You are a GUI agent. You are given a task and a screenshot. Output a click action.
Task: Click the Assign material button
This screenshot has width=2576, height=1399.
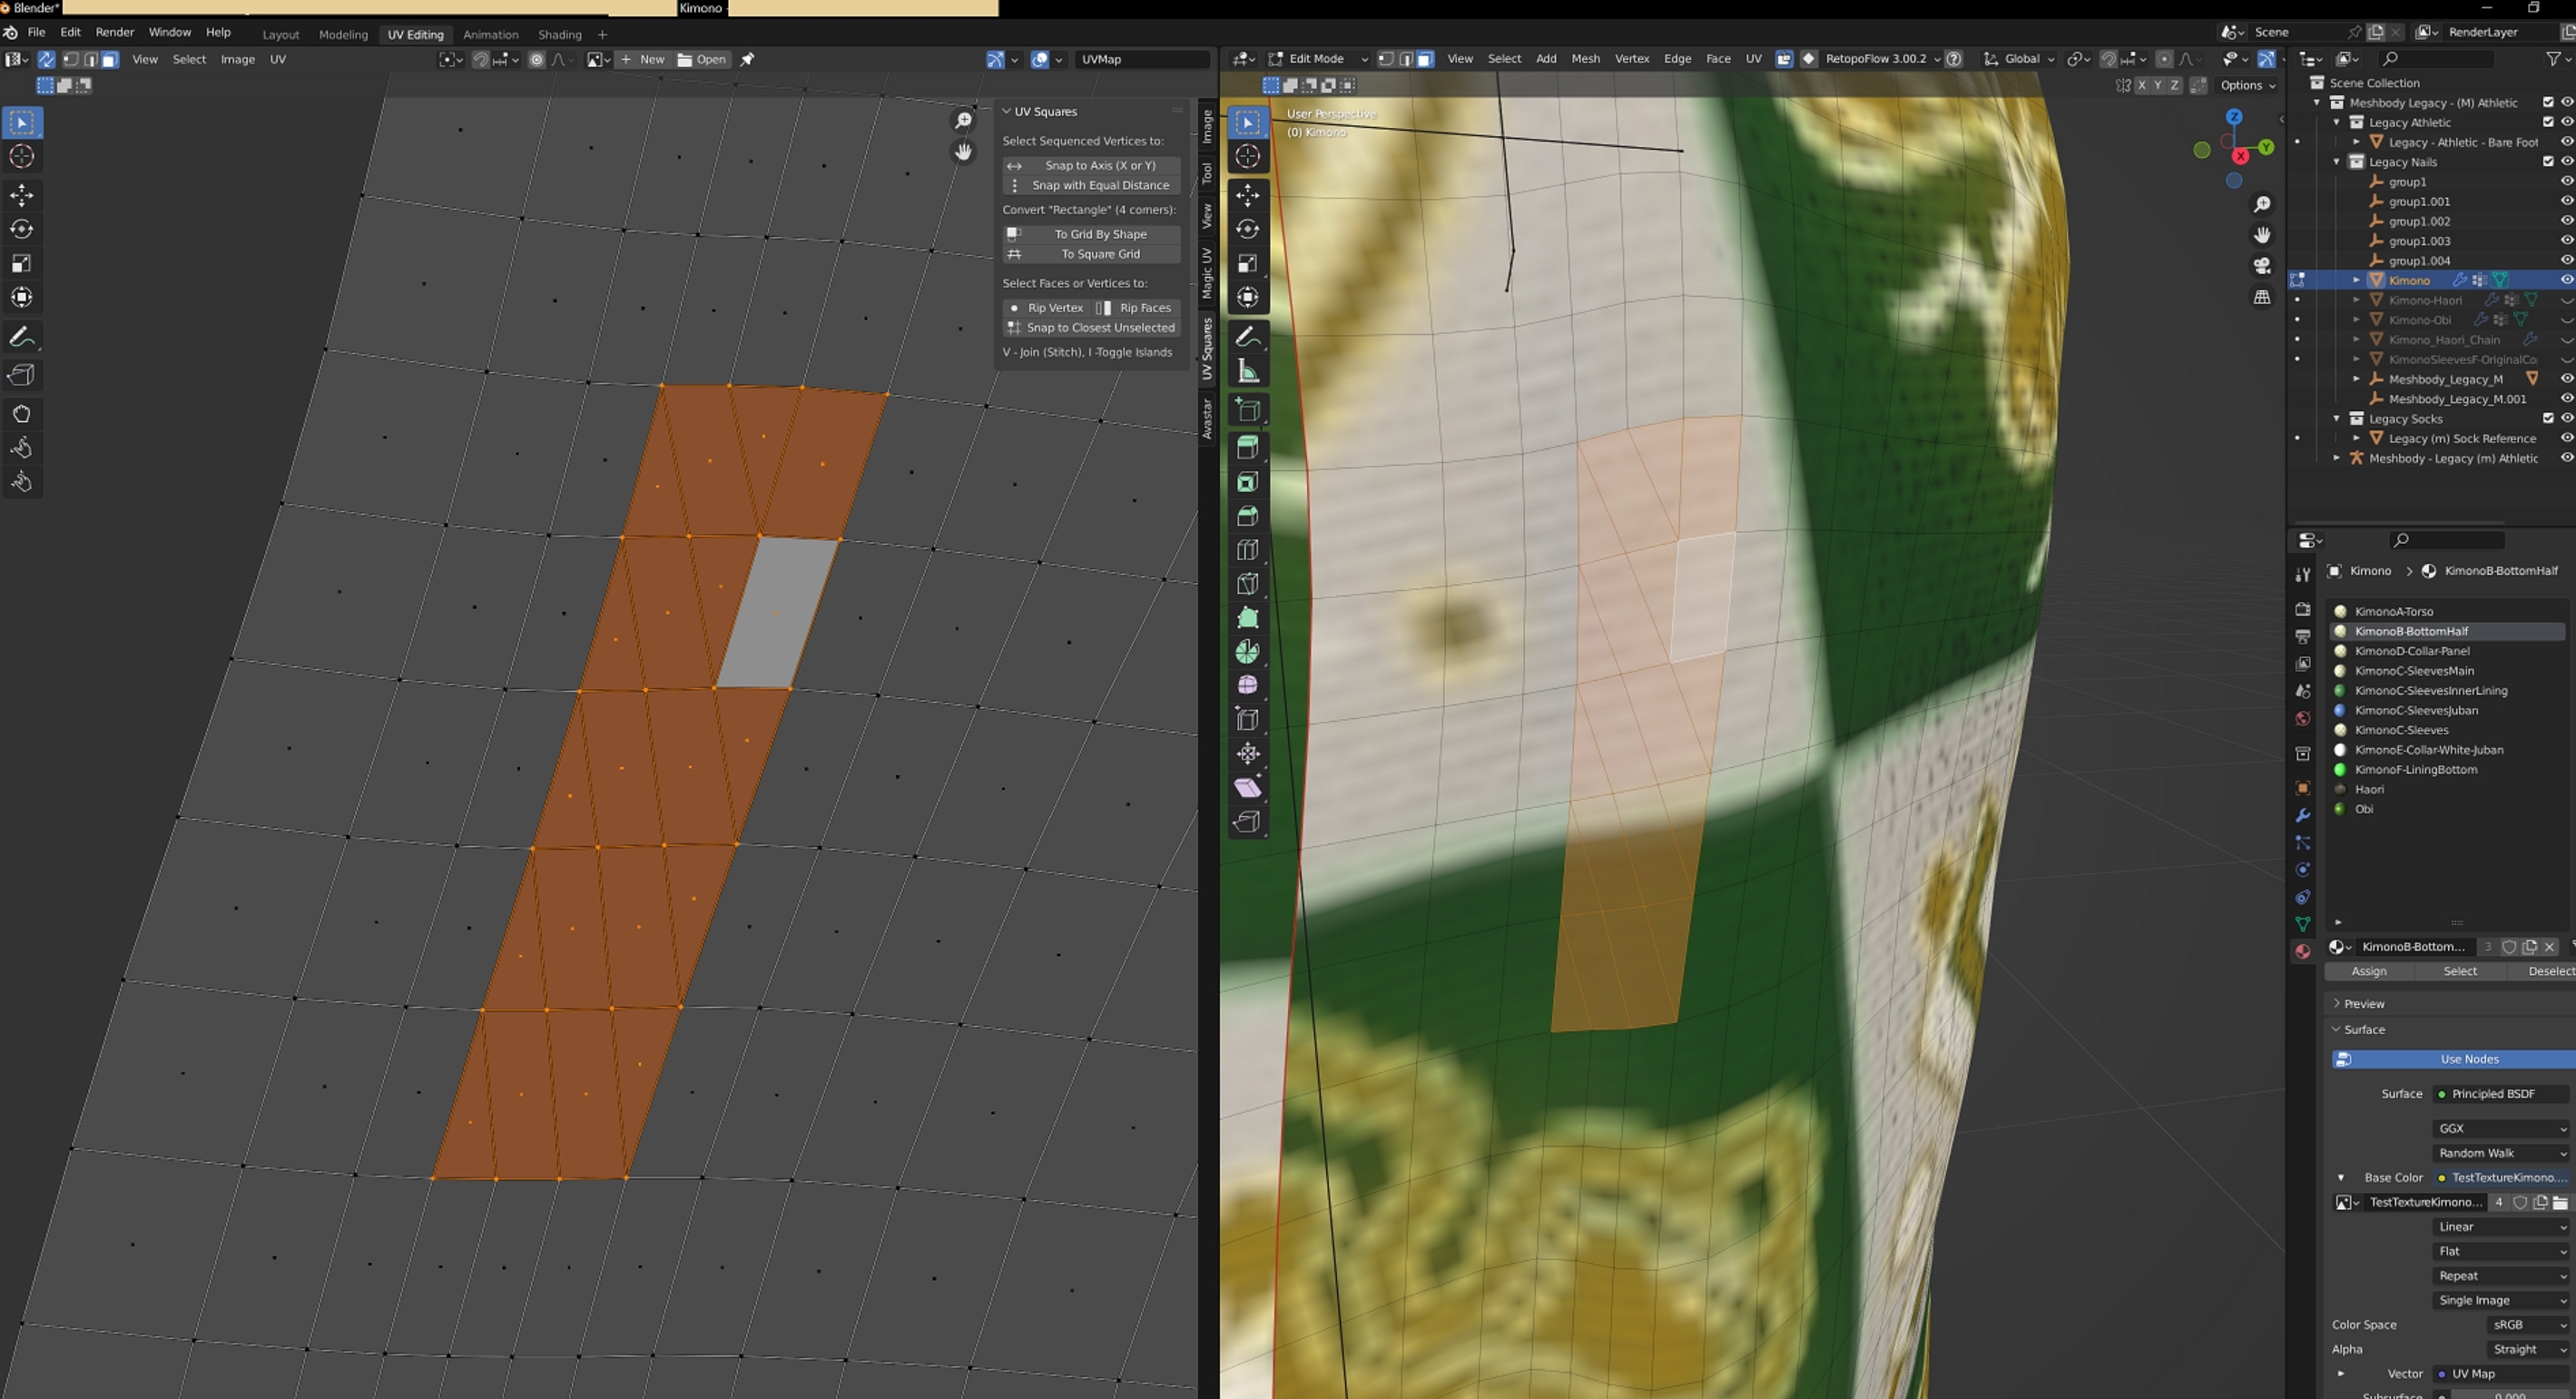tap(2368, 972)
